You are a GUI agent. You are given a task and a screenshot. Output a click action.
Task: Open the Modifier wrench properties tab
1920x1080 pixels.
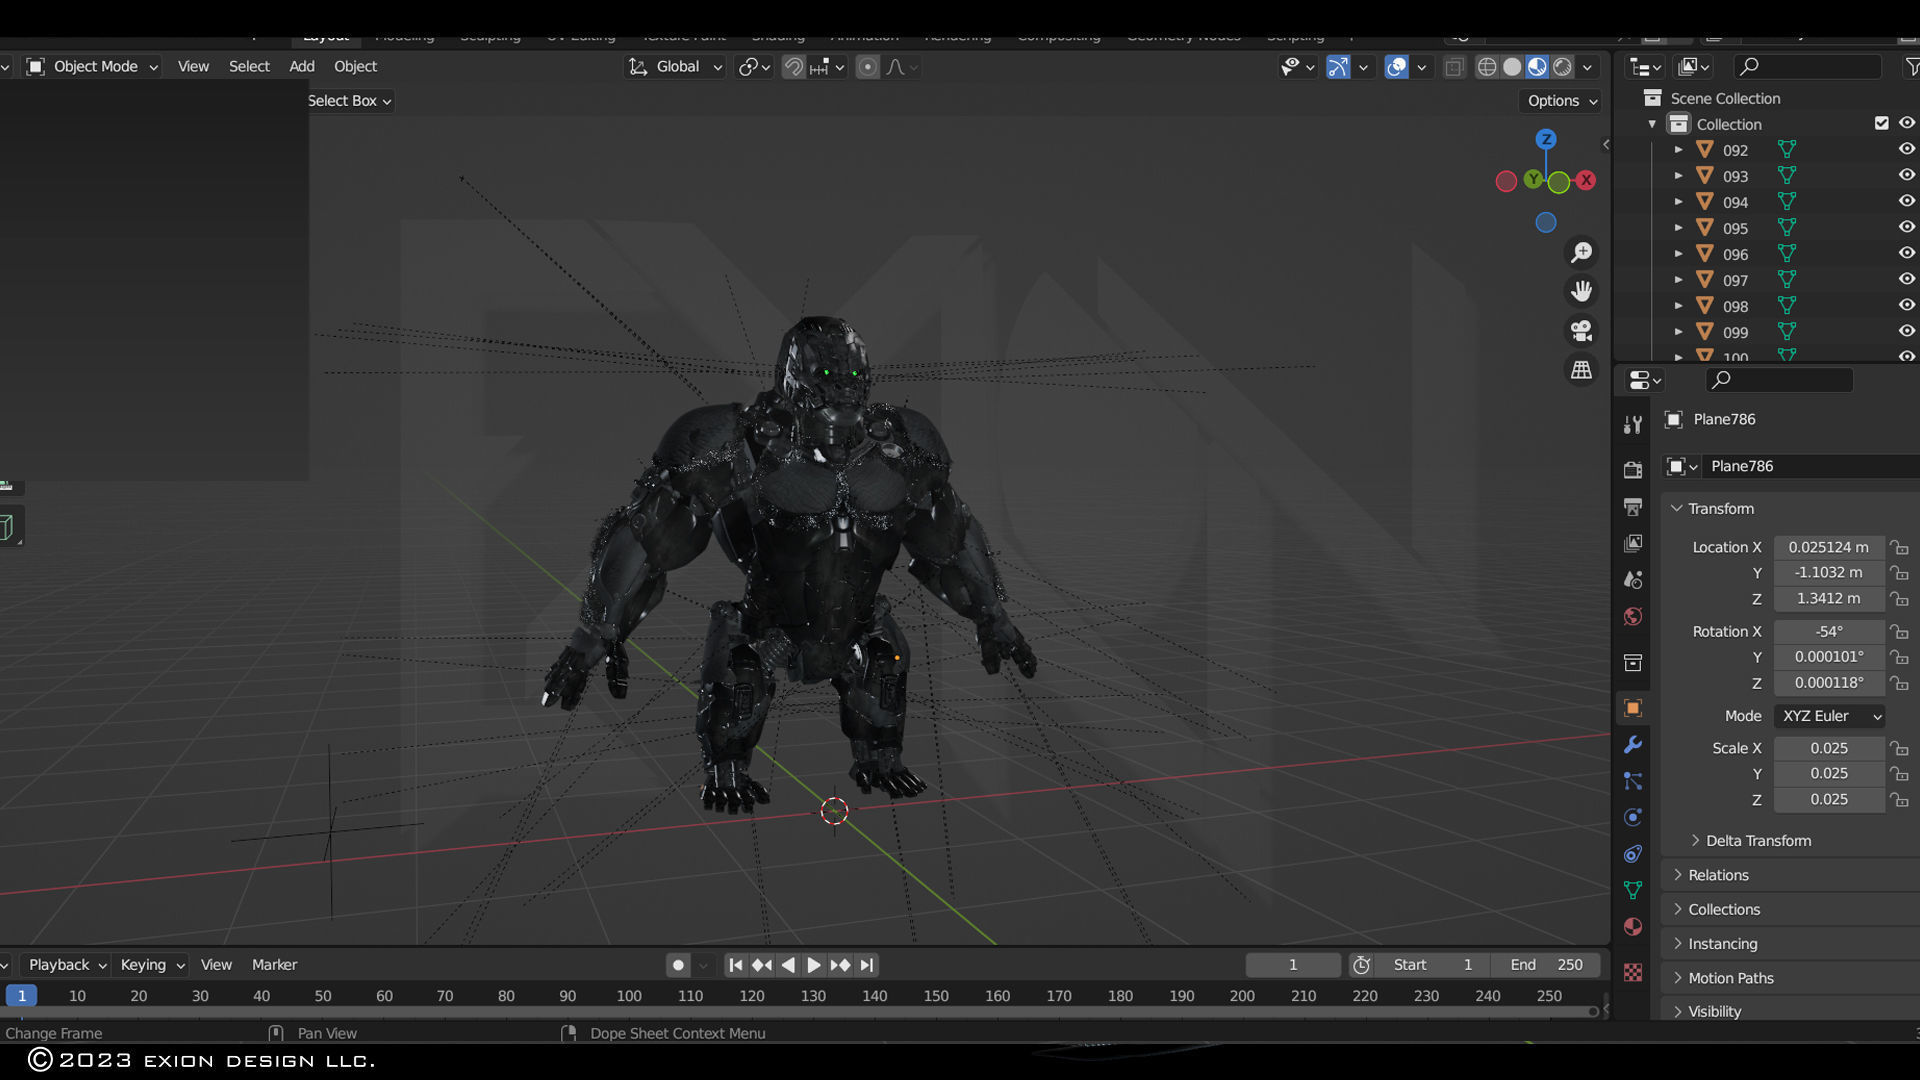point(1633,745)
